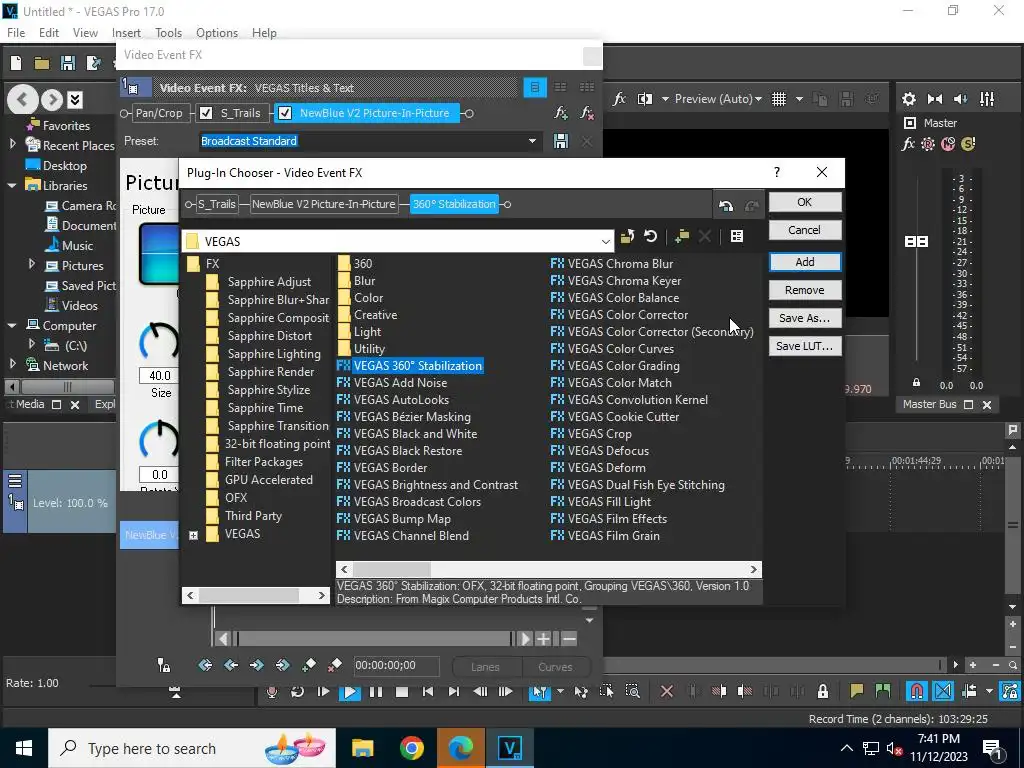Click the Master FX icon
The width and height of the screenshot is (1024, 768).
click(x=908, y=144)
